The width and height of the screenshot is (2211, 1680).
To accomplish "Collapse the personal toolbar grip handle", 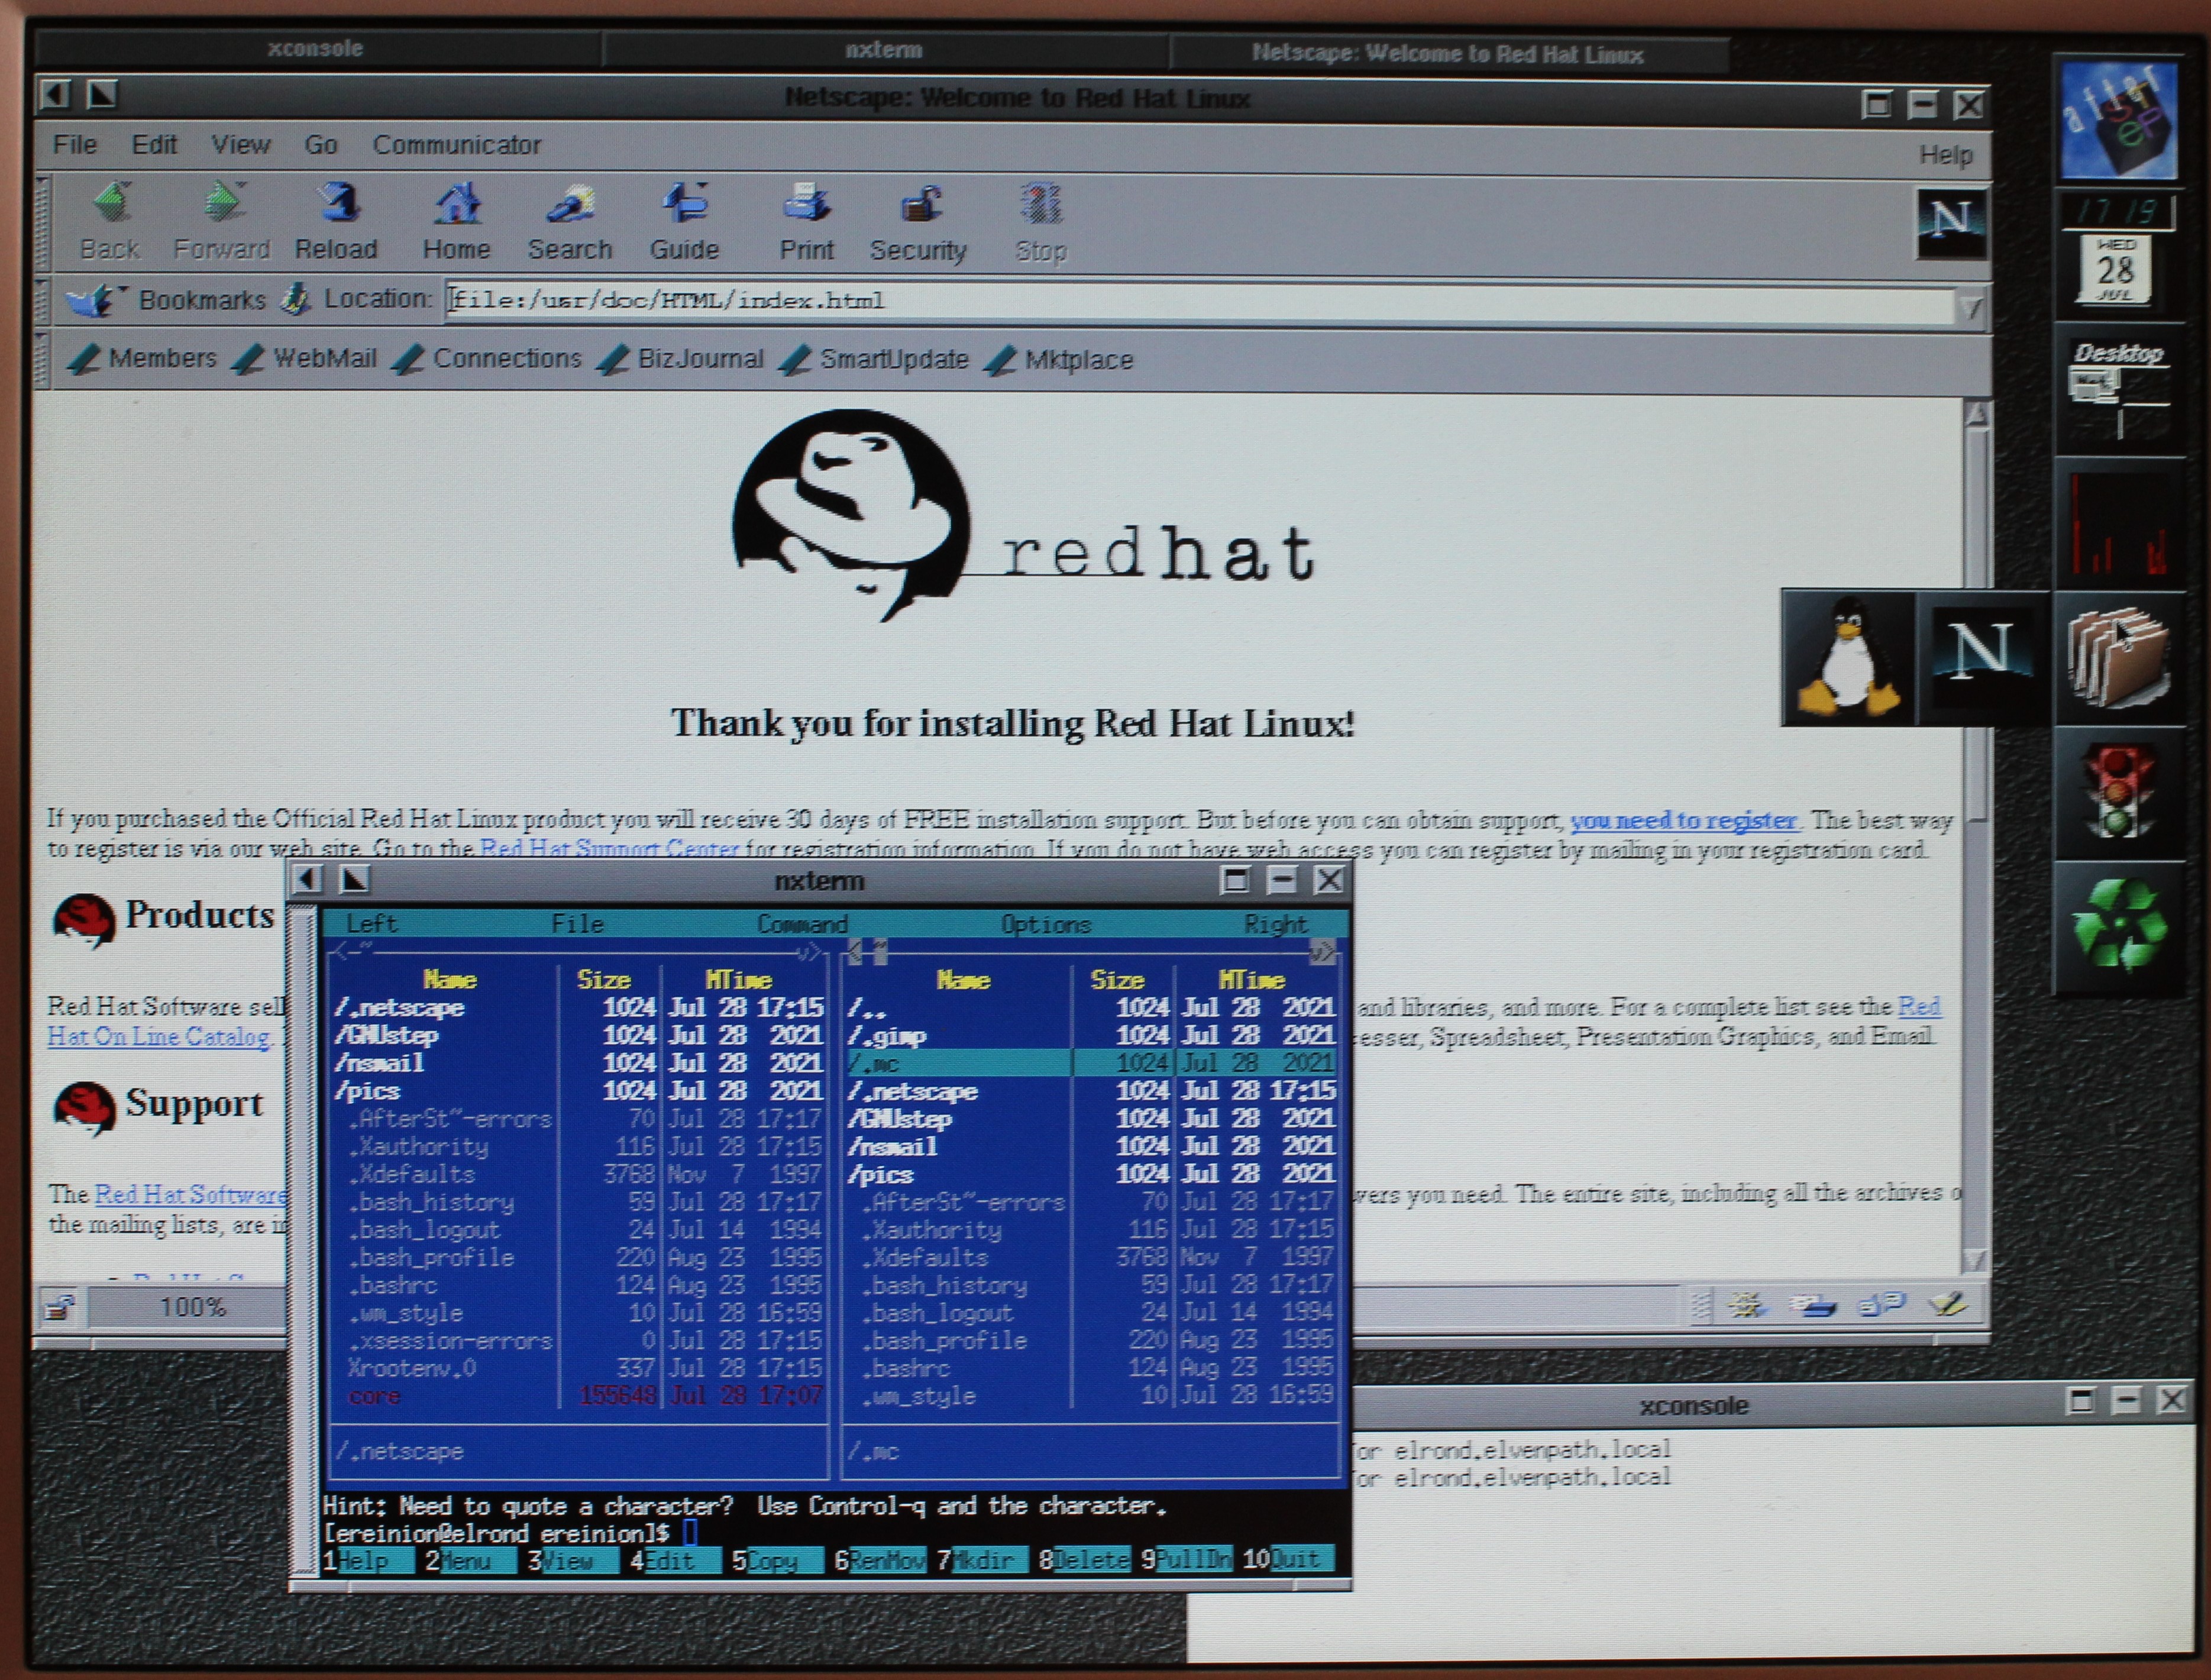I will 42,359.
